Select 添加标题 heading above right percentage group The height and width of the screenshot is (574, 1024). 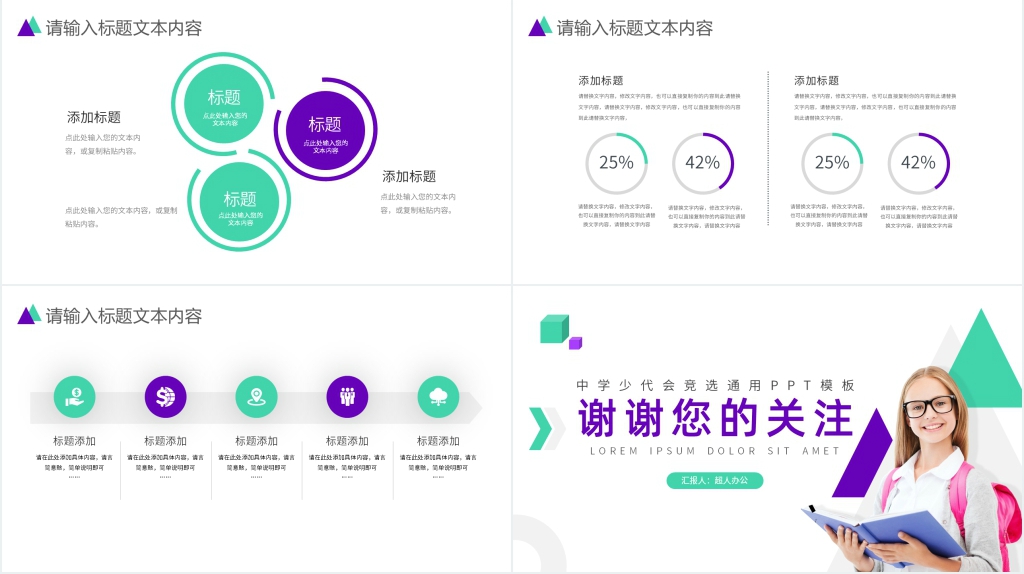(x=816, y=80)
